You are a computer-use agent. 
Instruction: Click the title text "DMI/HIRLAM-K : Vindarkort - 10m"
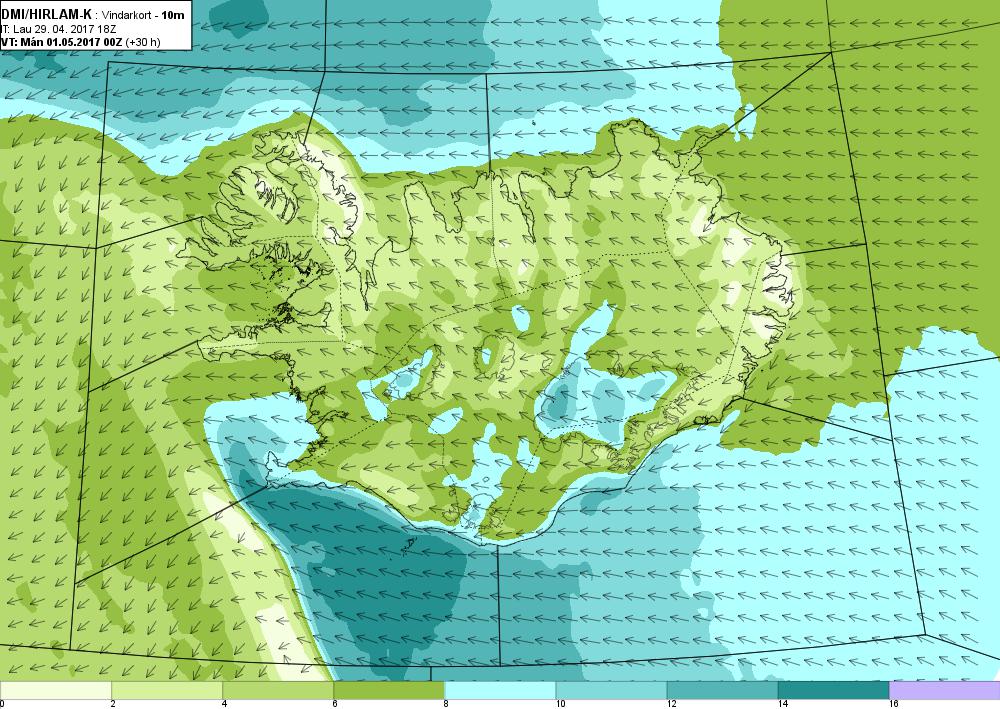click(x=93, y=15)
